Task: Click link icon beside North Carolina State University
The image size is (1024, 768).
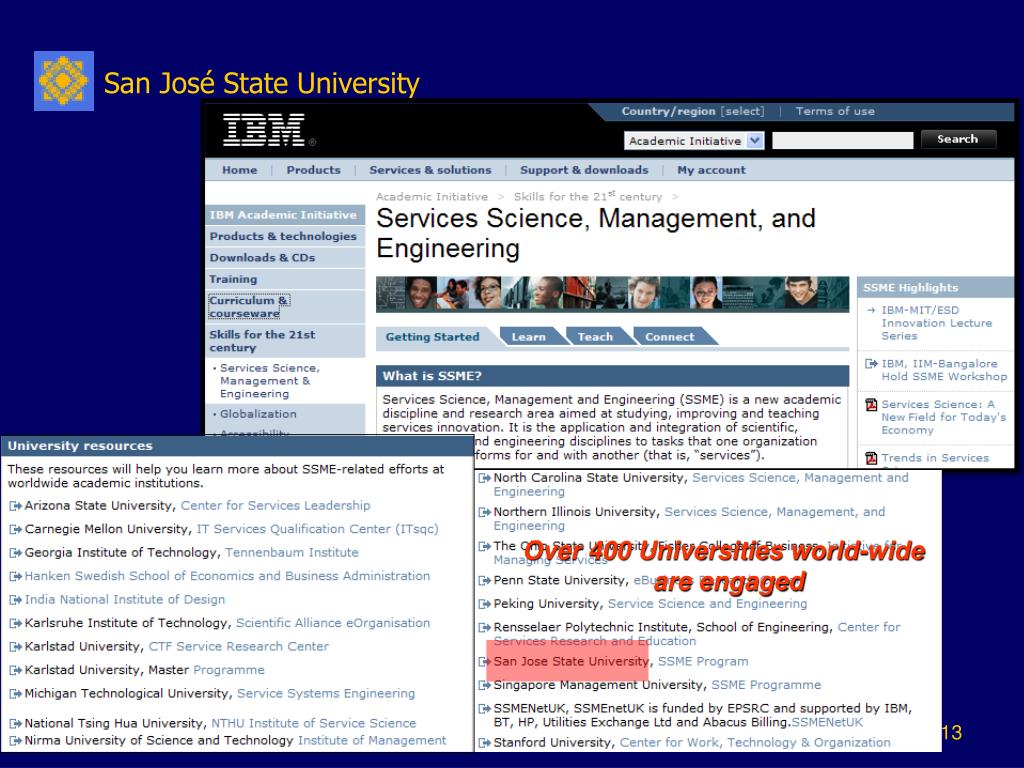Action: pyautogui.click(x=484, y=478)
